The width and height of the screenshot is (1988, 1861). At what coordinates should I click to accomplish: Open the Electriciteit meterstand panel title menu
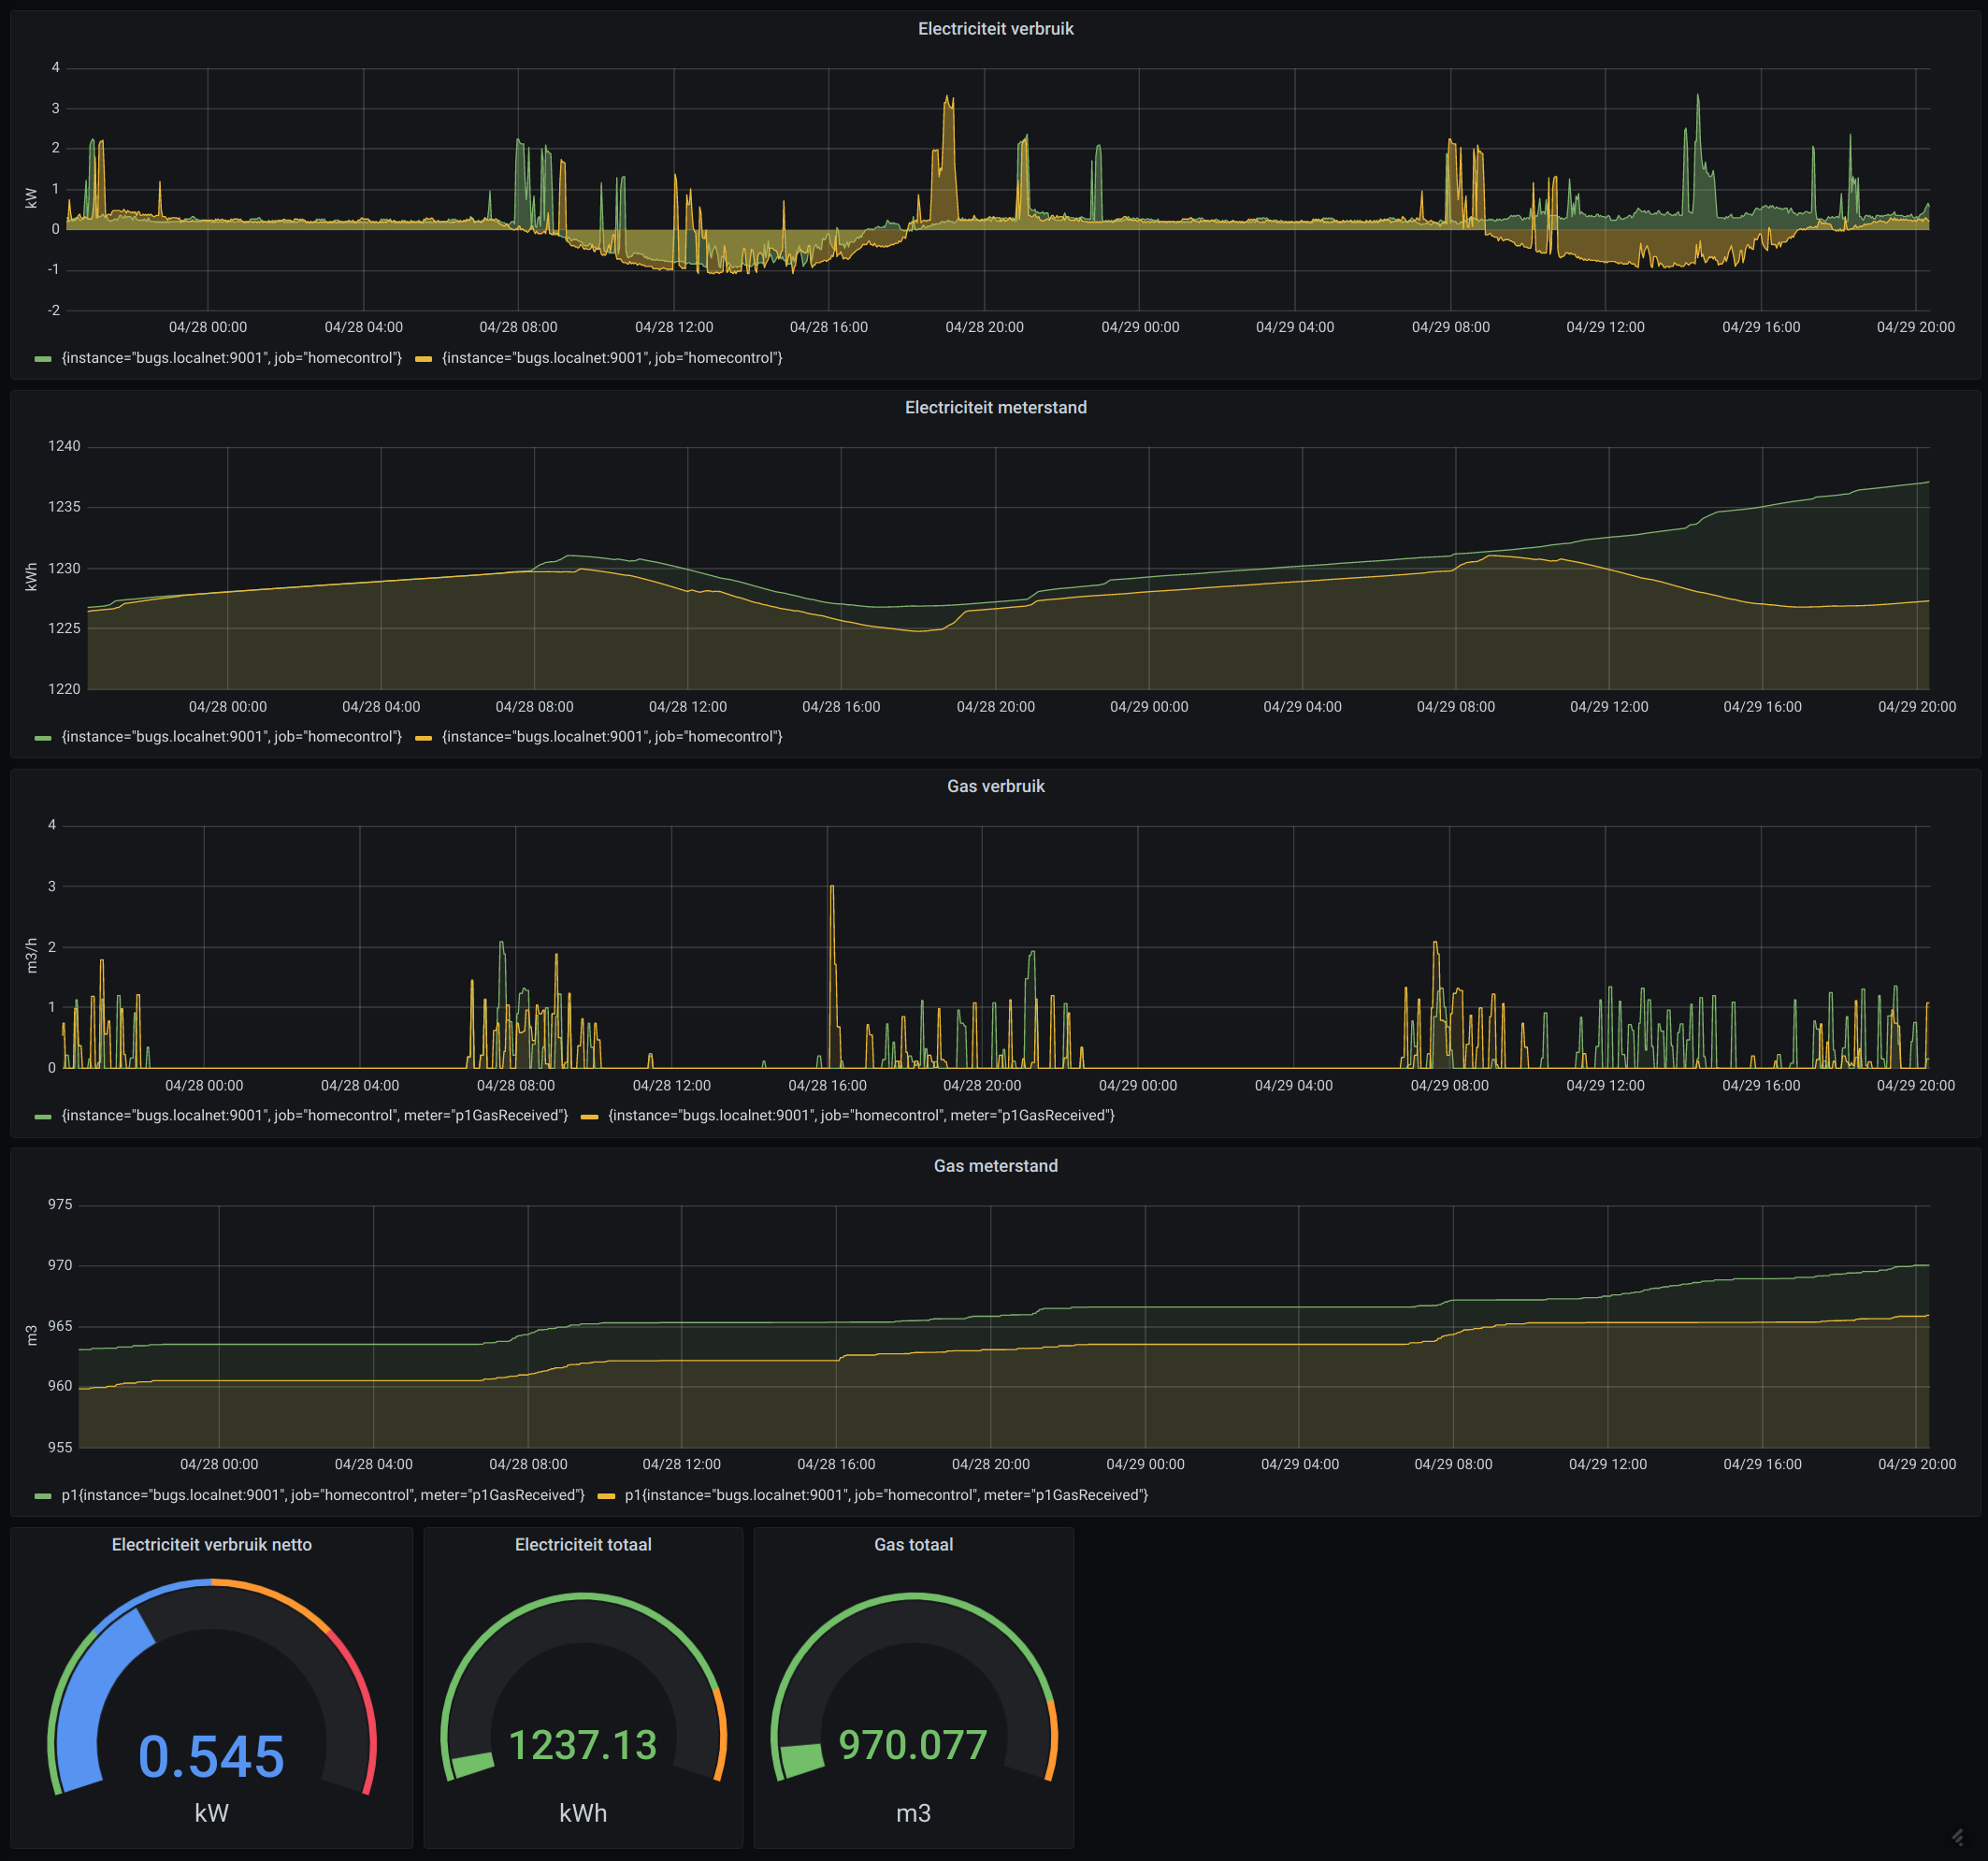point(995,408)
